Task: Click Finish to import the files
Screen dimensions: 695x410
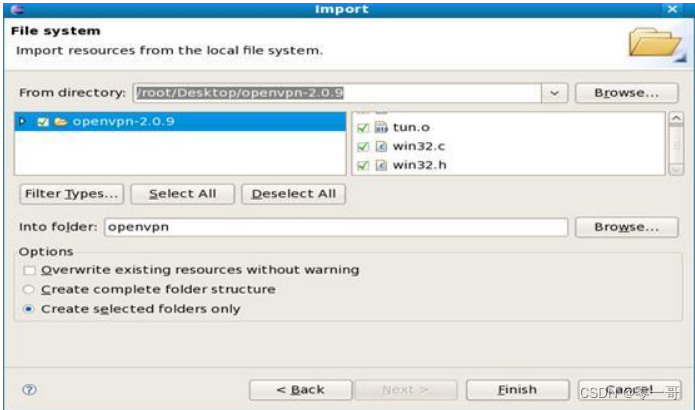Action: (517, 390)
